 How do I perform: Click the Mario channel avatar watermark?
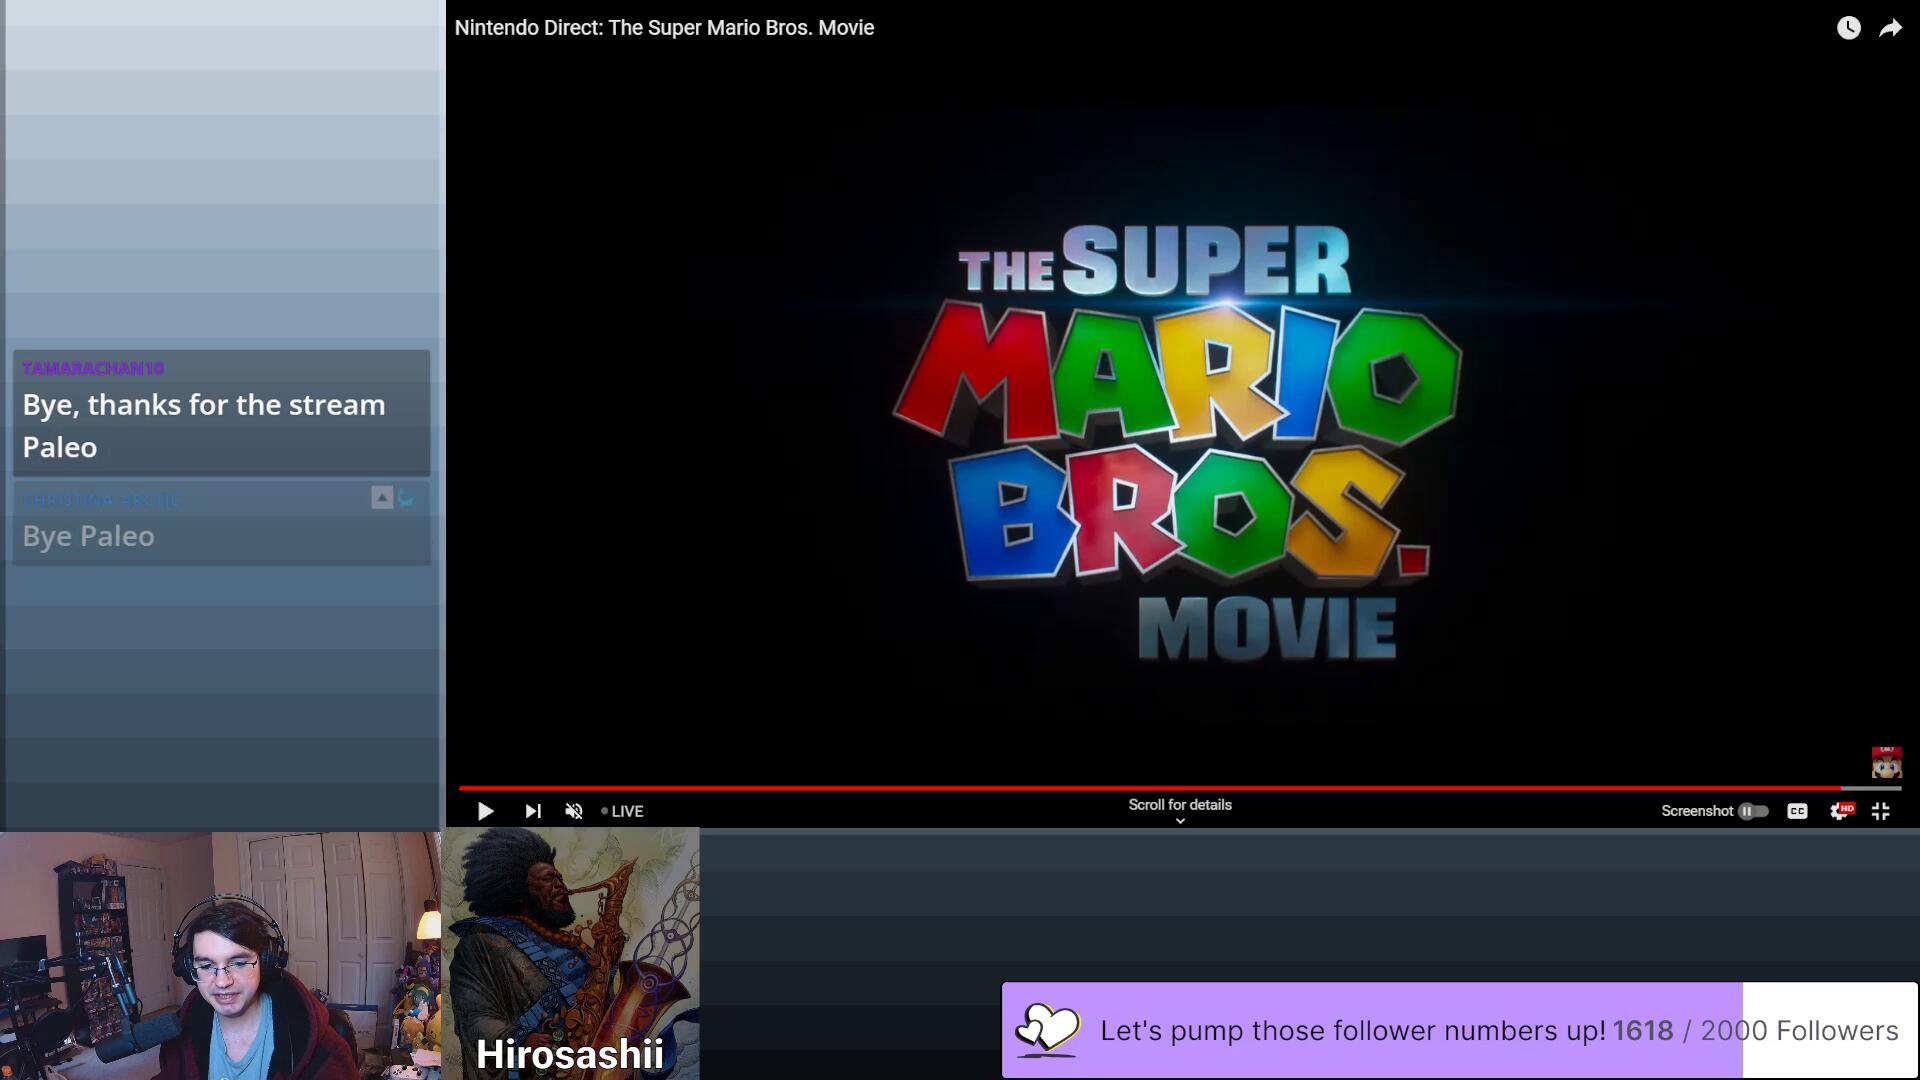(x=1886, y=763)
